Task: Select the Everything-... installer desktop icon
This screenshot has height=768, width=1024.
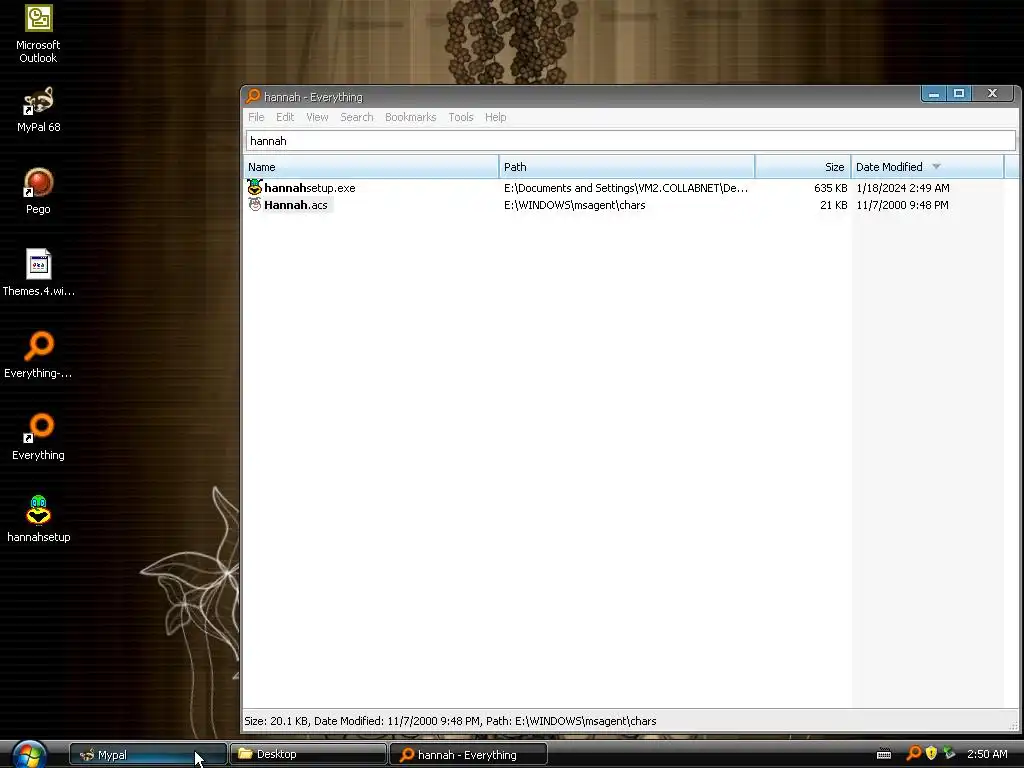Action: pyautogui.click(x=39, y=355)
